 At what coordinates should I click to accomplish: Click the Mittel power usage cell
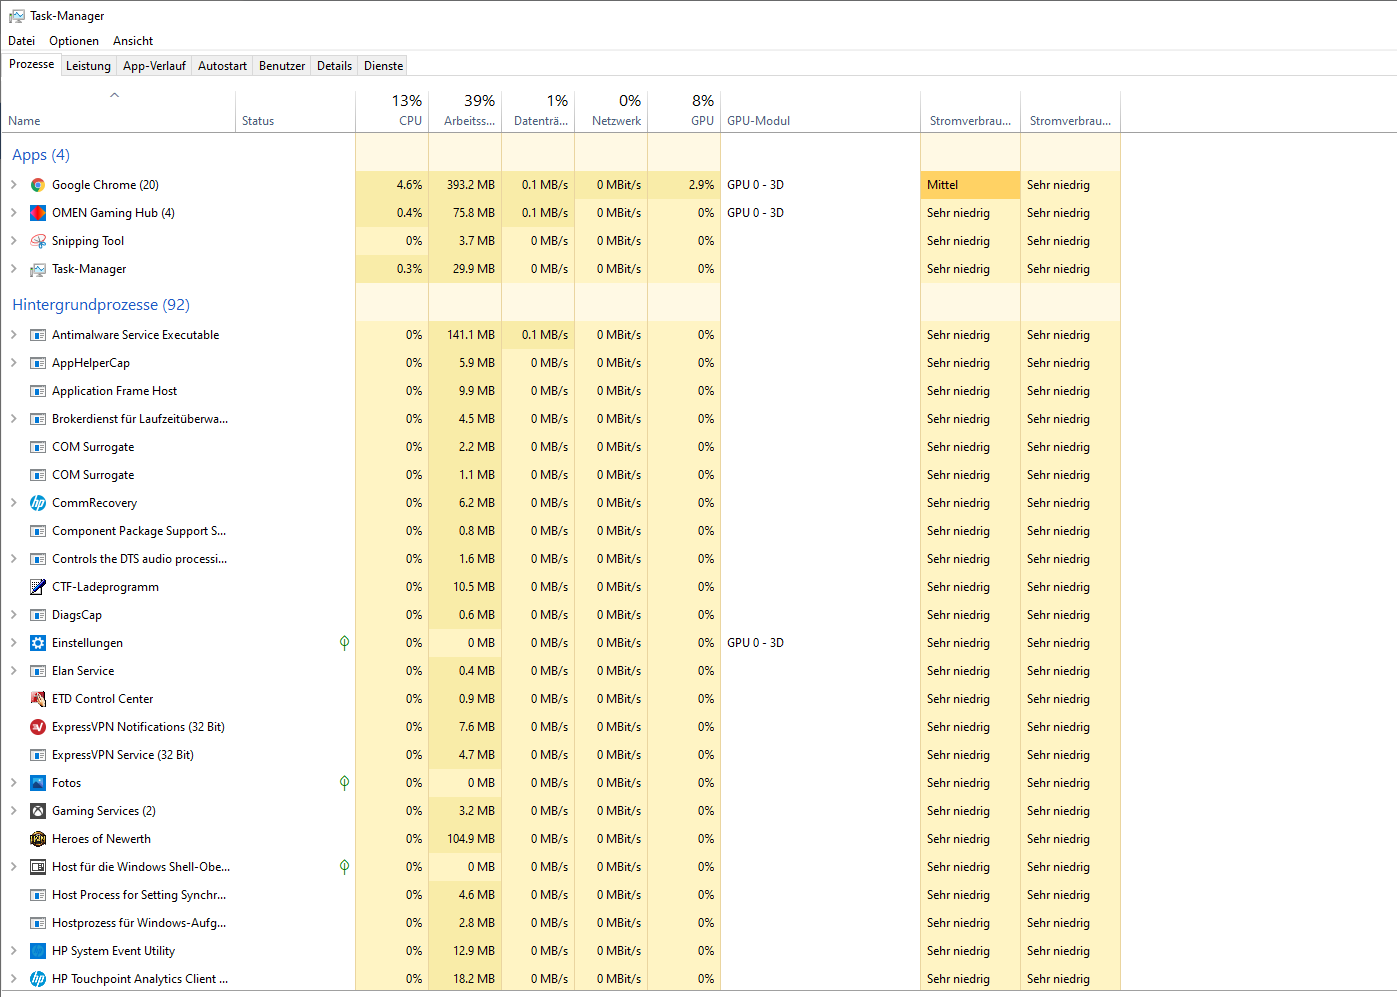(970, 185)
